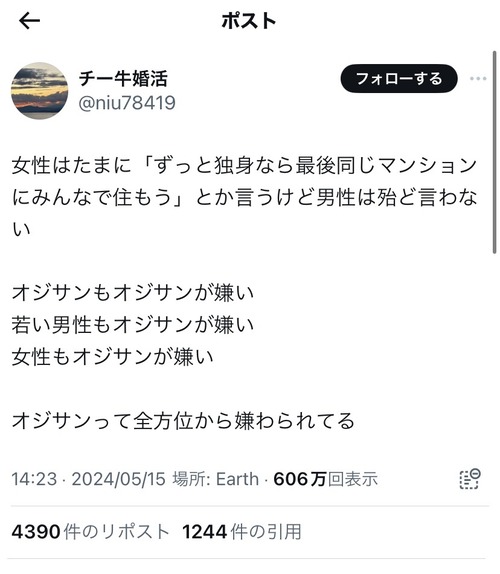Click the line 若い男性もオジサンが嫌い

point(133,325)
